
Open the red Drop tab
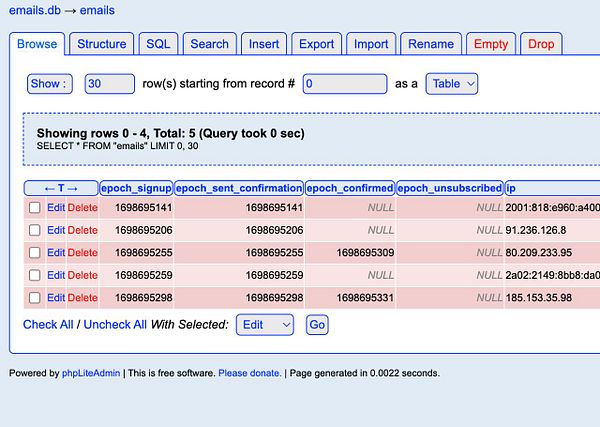pos(541,44)
